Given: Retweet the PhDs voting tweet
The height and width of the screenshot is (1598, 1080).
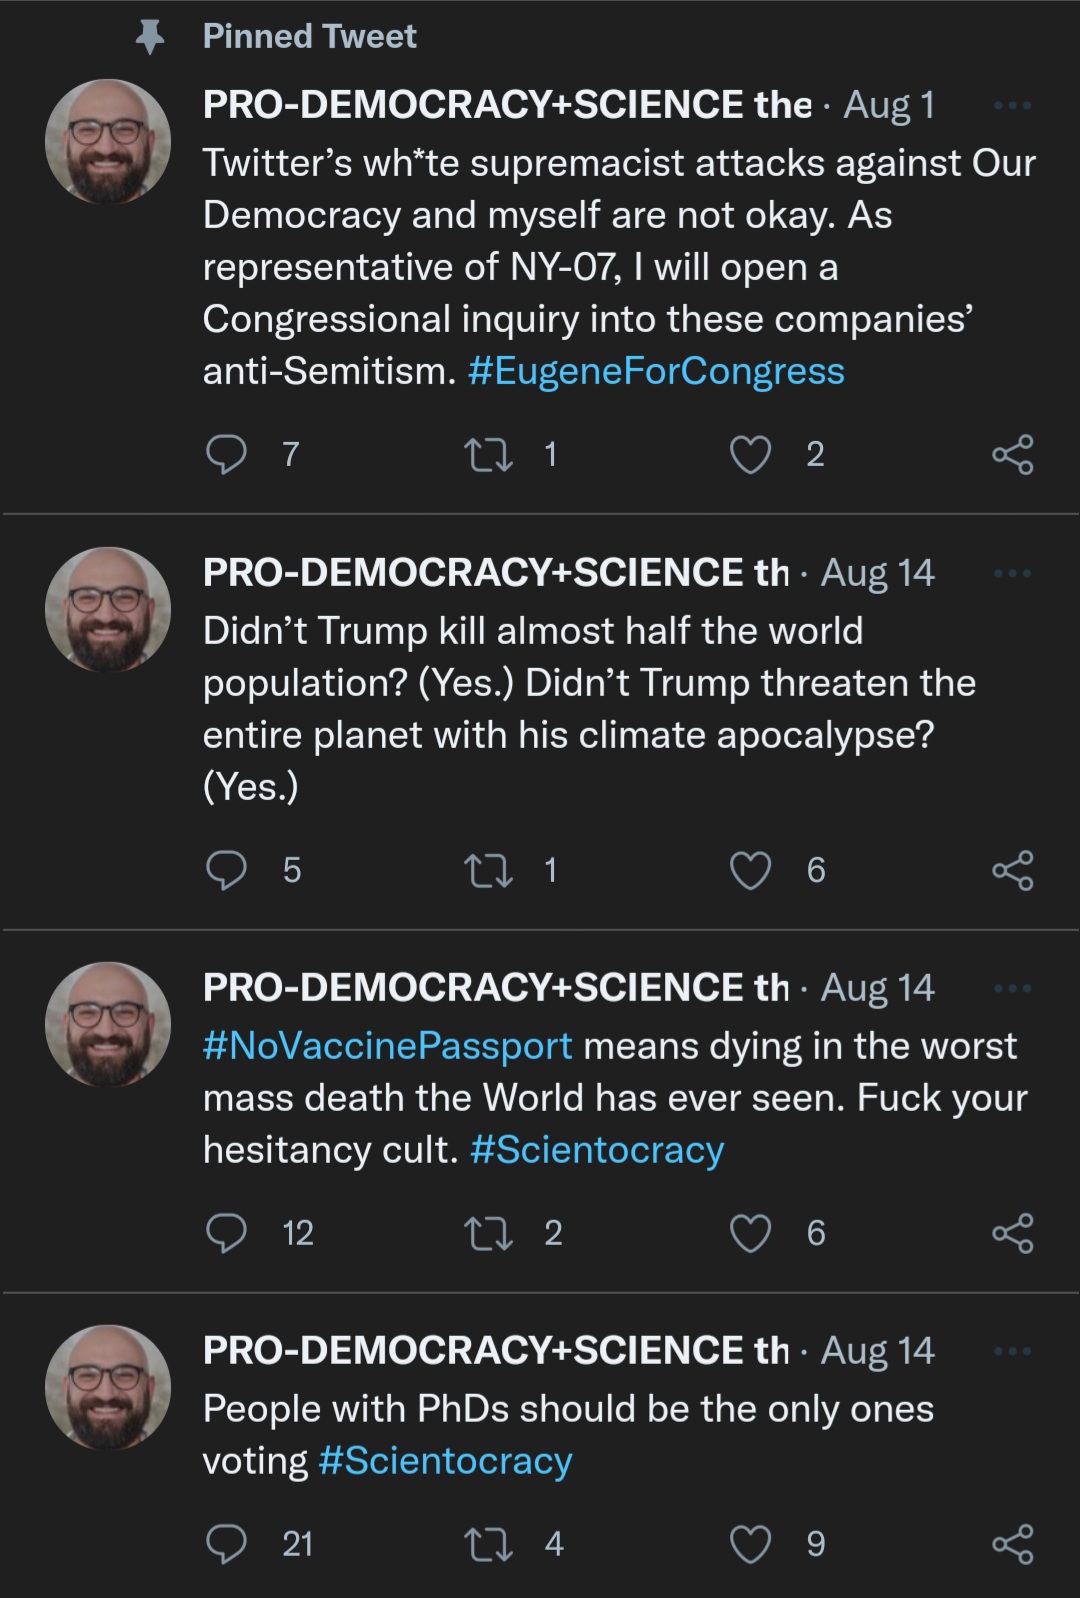Looking at the screenshot, I should (x=490, y=1544).
